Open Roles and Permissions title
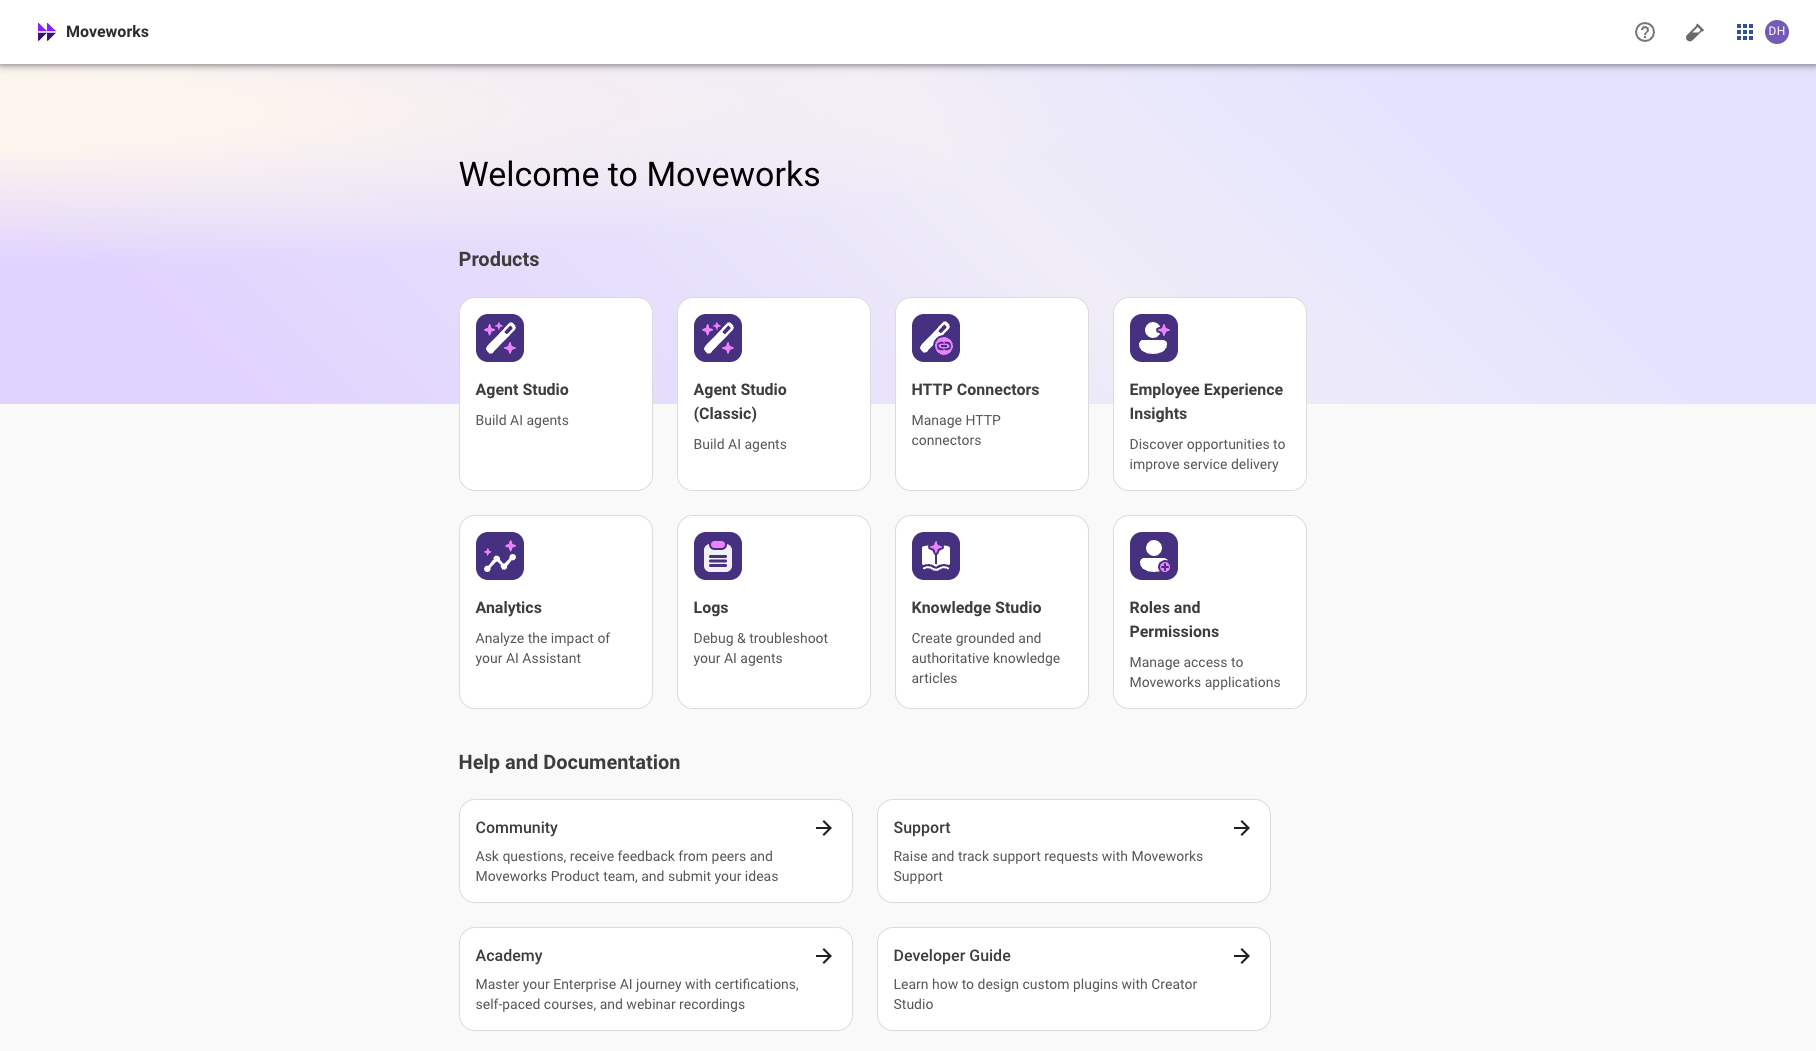The width and height of the screenshot is (1816, 1051). 1174,620
